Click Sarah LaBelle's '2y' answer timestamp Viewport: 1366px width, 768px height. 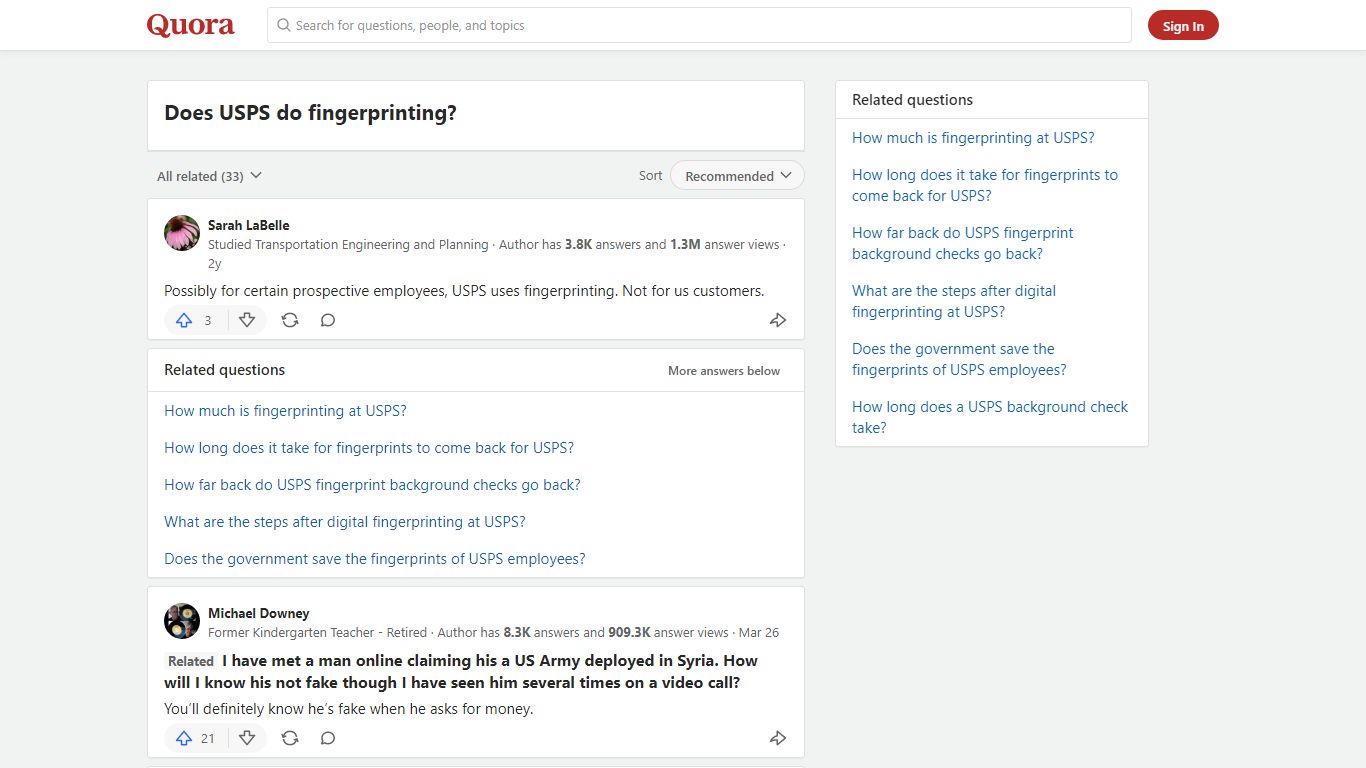(214, 264)
